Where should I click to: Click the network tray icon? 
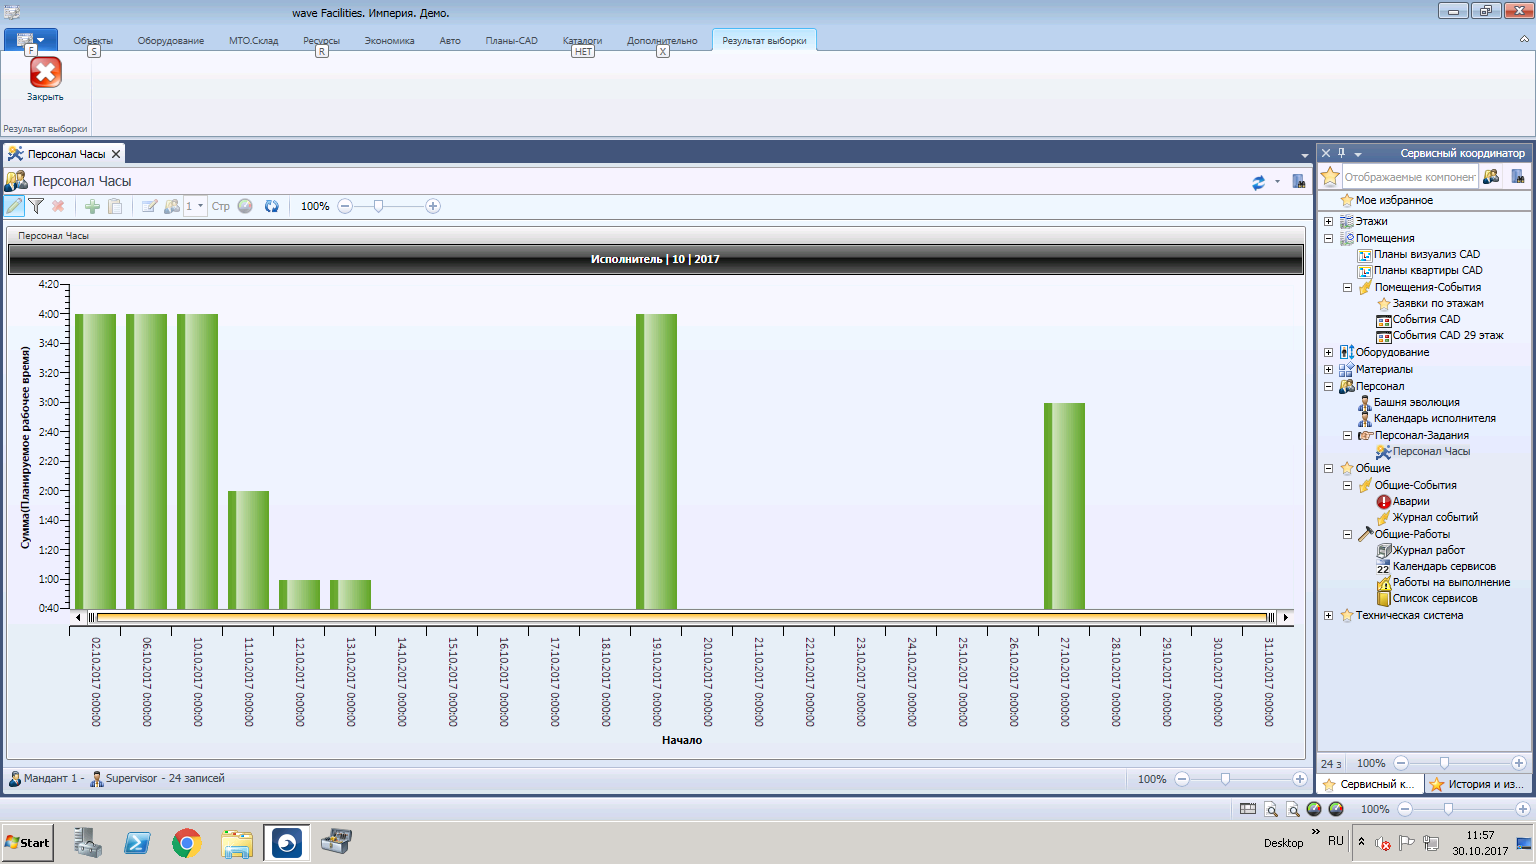pos(1430,843)
